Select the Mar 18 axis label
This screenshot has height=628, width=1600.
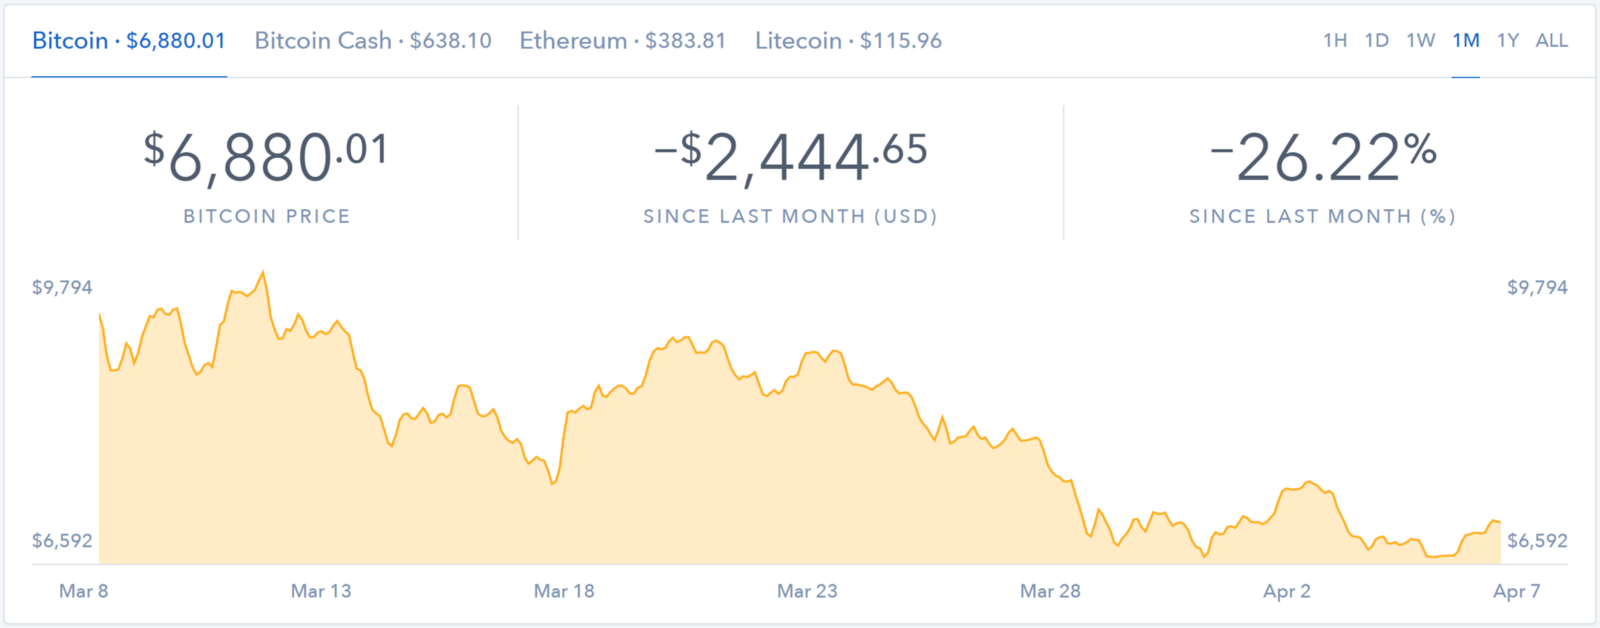[x=564, y=591]
